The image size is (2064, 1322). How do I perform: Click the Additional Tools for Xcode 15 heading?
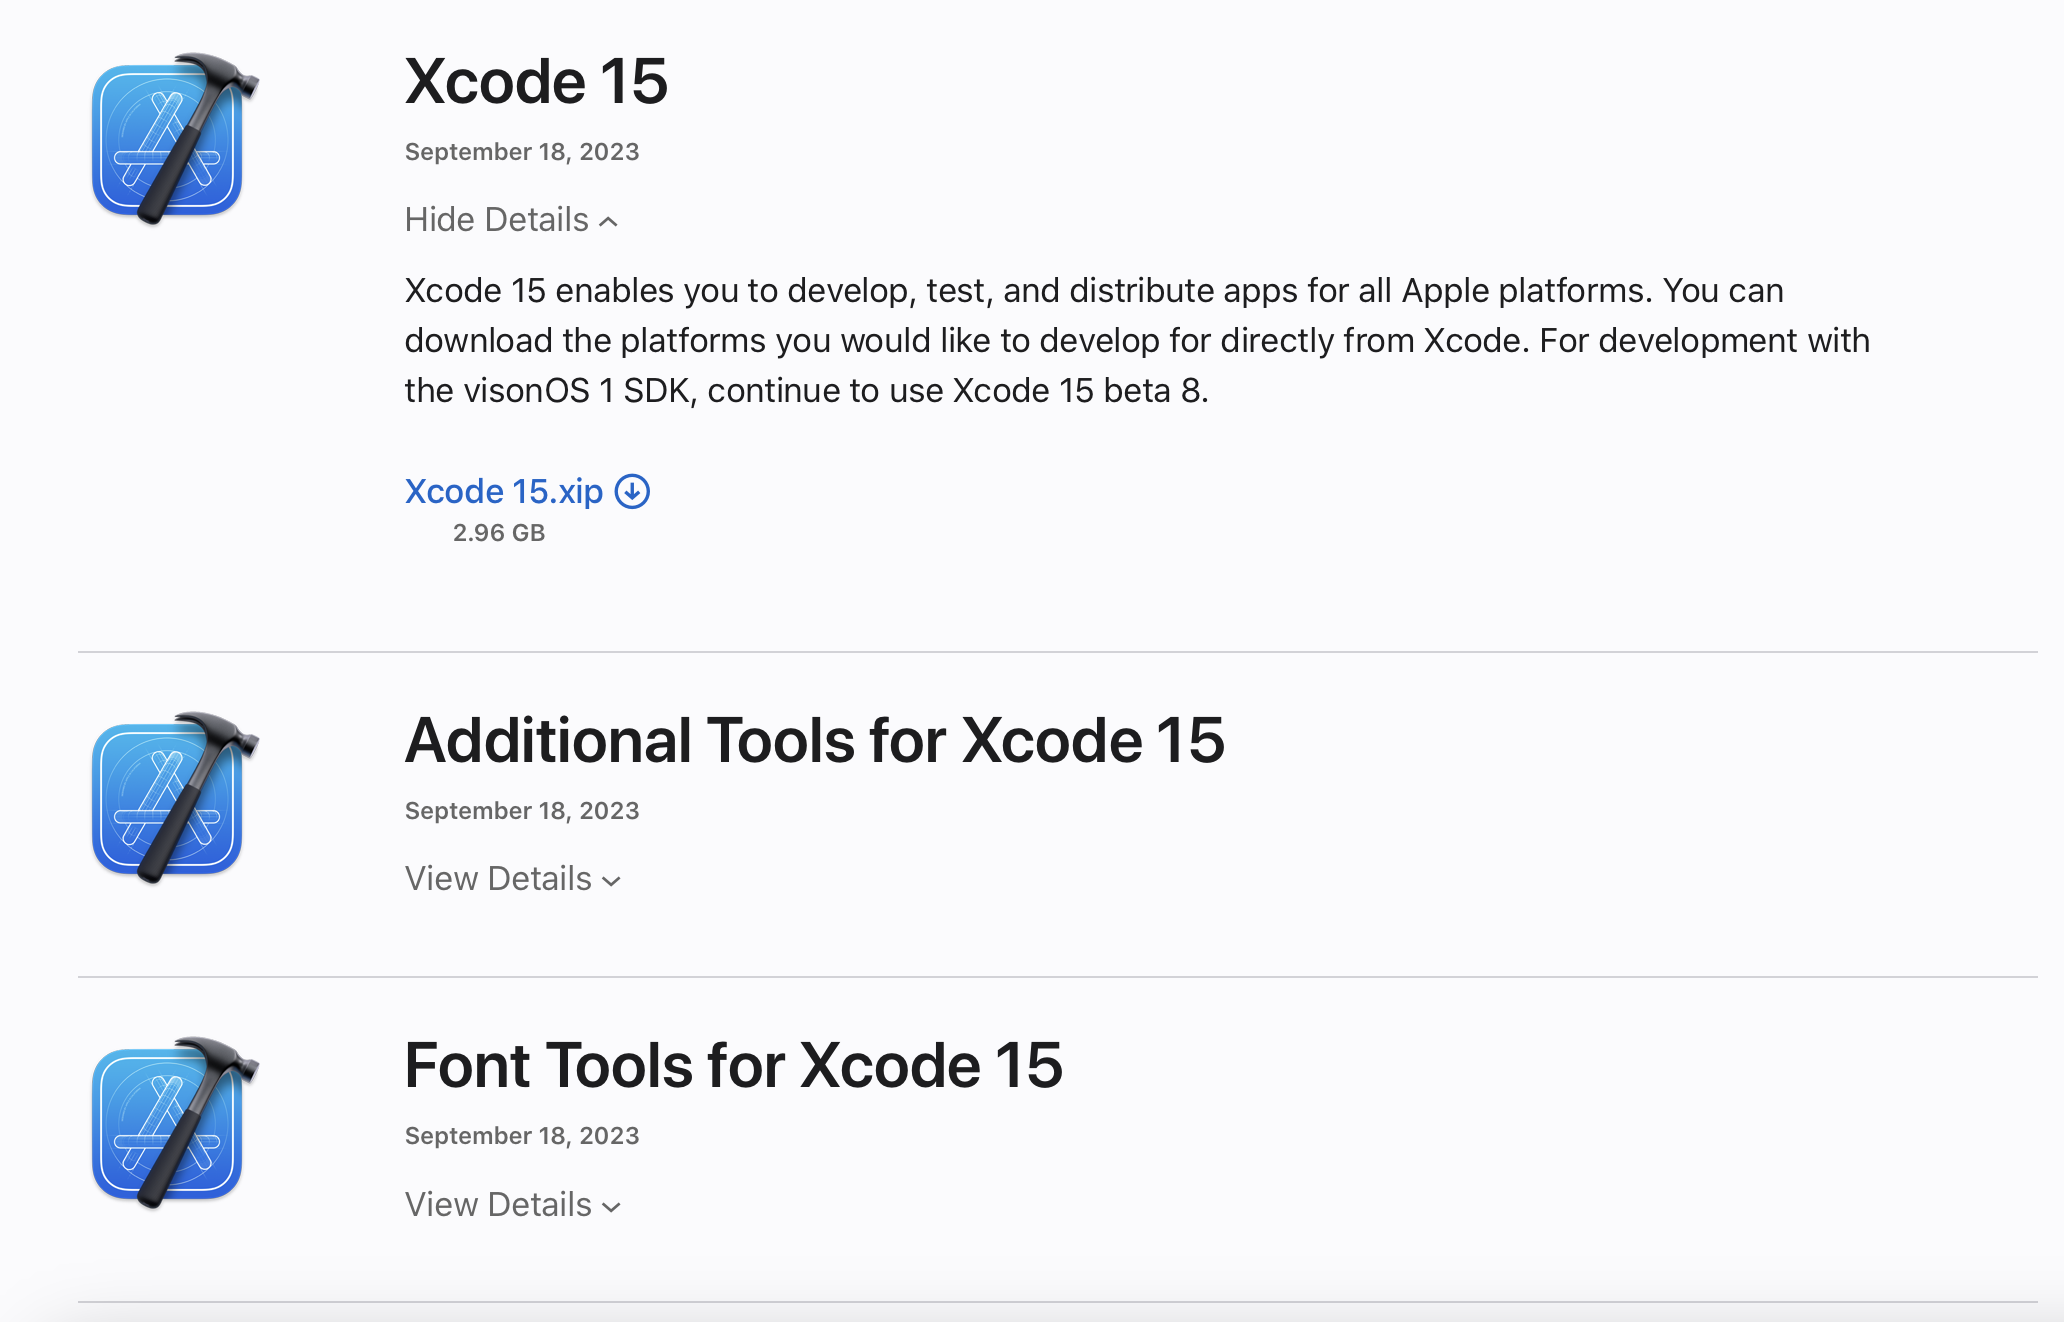[814, 741]
